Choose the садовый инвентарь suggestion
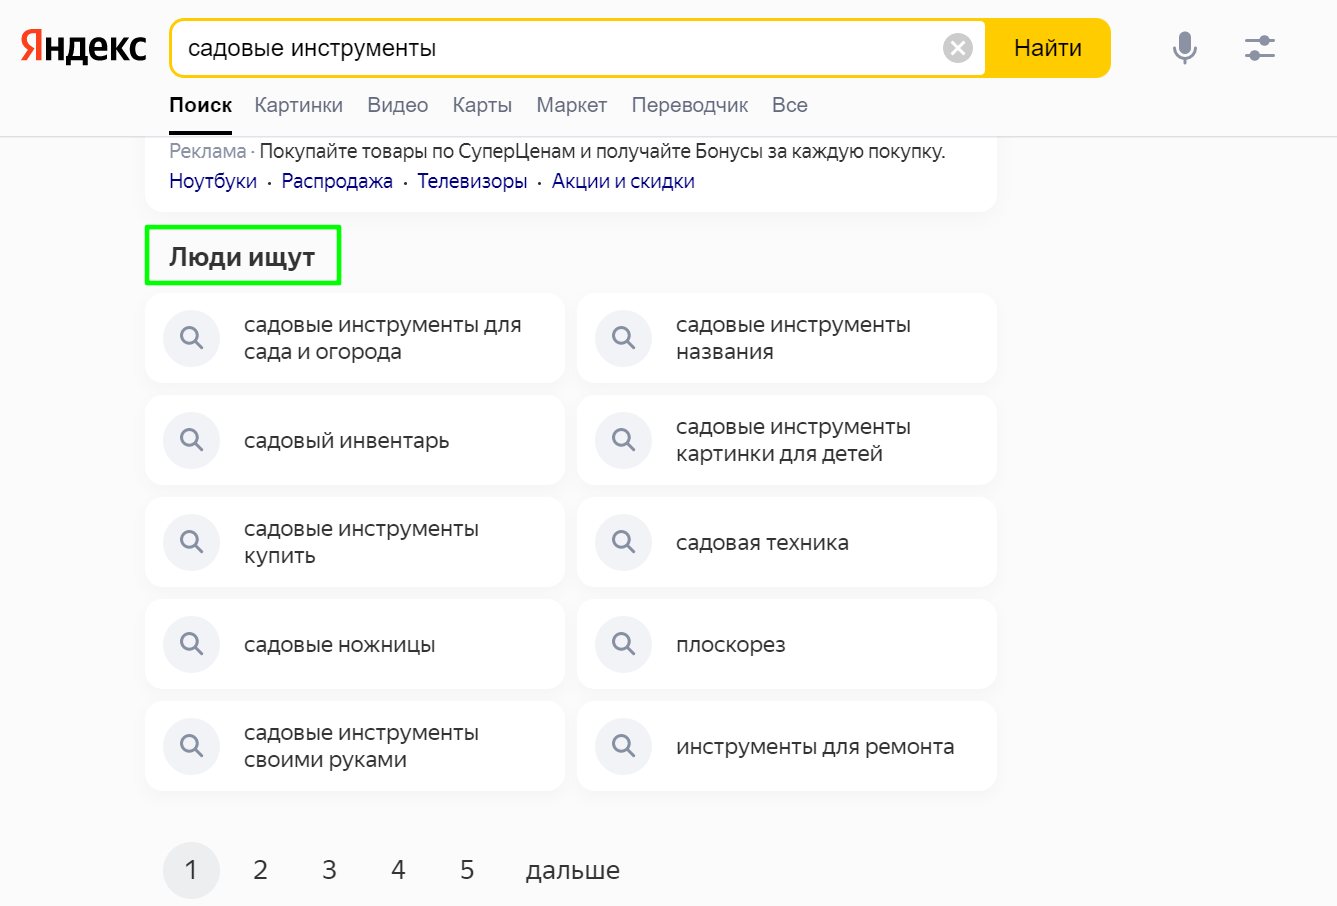 click(x=355, y=440)
